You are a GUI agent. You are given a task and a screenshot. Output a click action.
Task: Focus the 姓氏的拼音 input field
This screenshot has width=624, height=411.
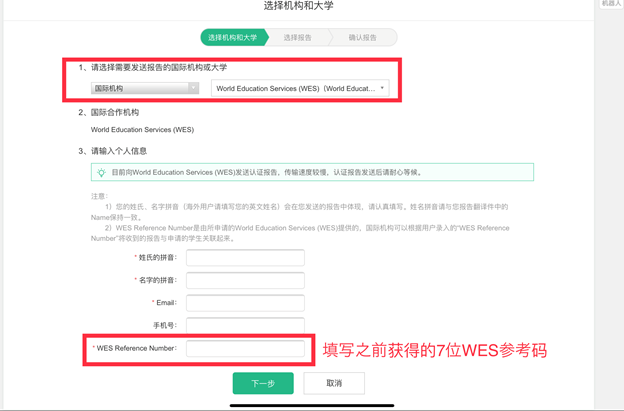tap(245, 257)
